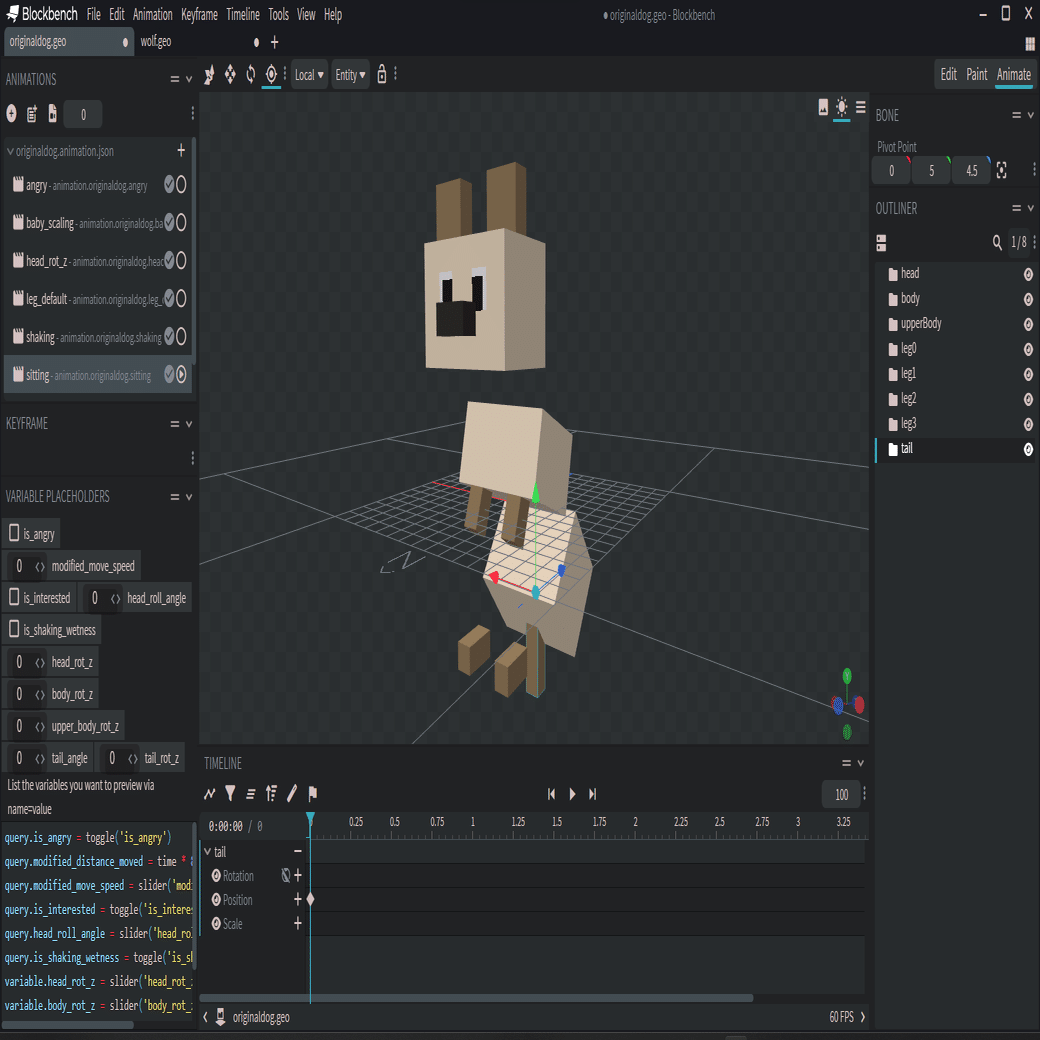Toggle the lock icon in toolbar
The image size is (1040, 1040).
click(x=381, y=74)
